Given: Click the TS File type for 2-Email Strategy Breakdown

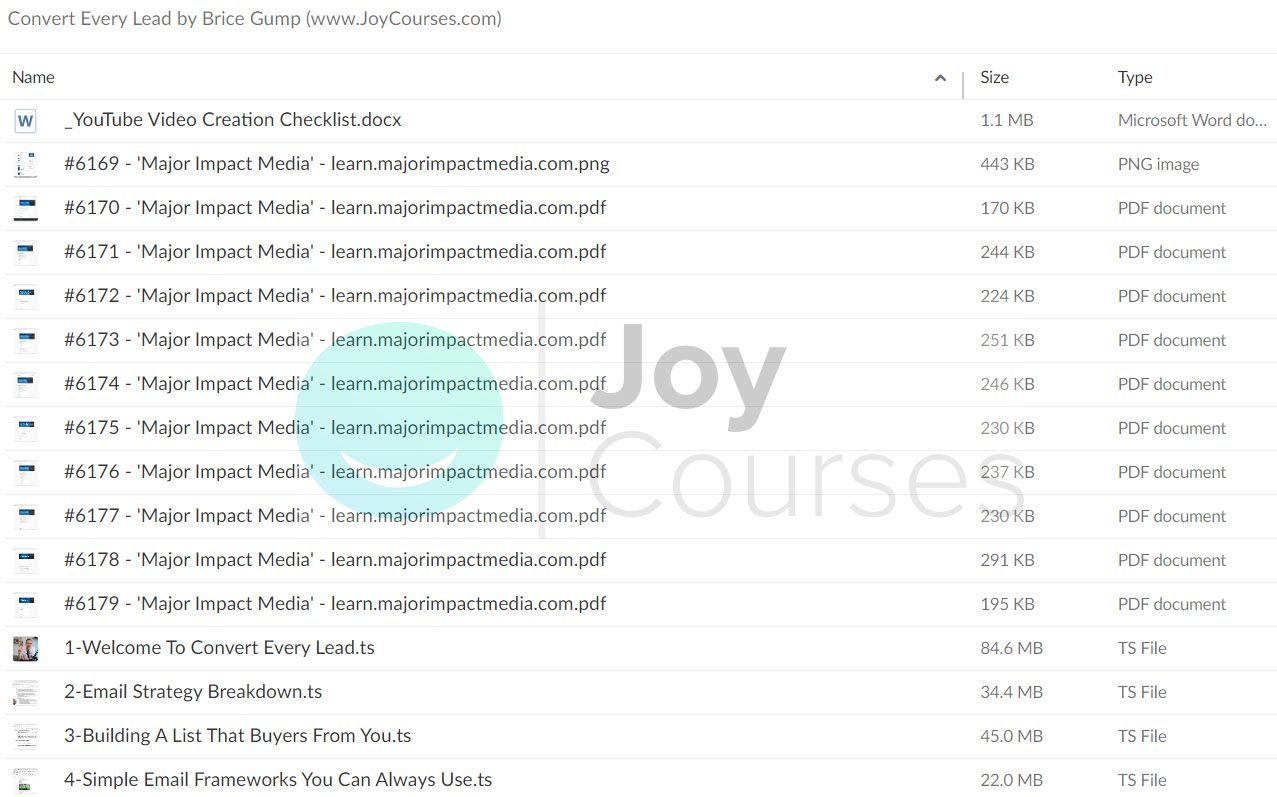Looking at the screenshot, I should point(1143,692).
